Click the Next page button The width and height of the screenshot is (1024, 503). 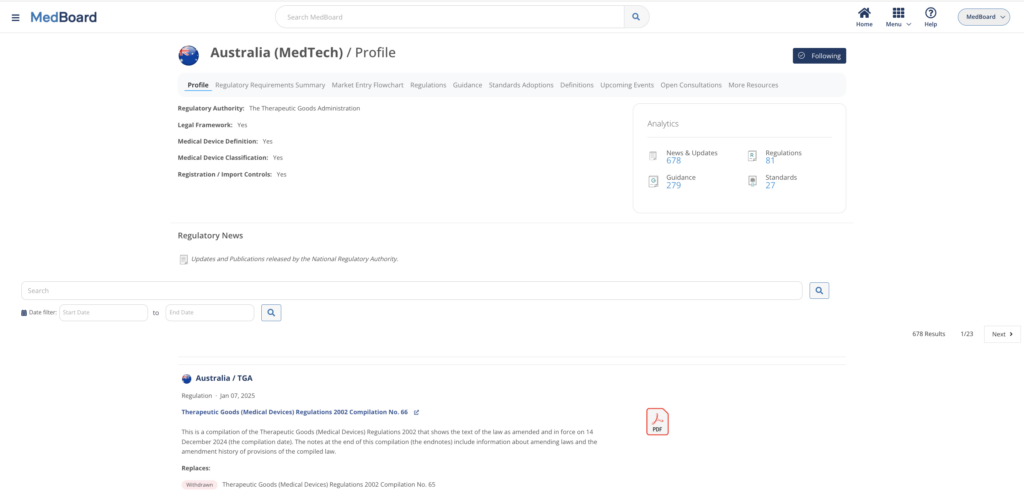coord(1002,334)
